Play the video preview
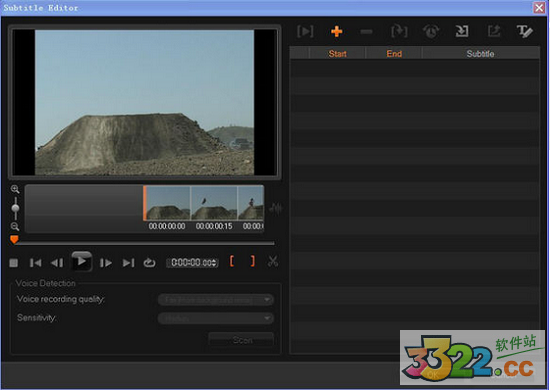The height and width of the screenshot is (390, 550). (x=81, y=261)
